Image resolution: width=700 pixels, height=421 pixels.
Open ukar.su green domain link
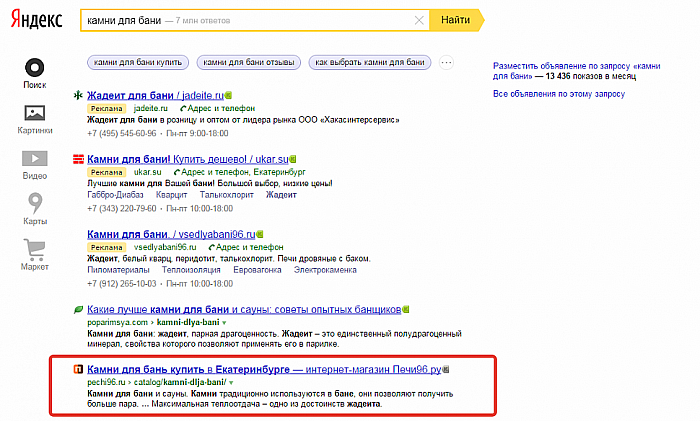click(x=148, y=172)
